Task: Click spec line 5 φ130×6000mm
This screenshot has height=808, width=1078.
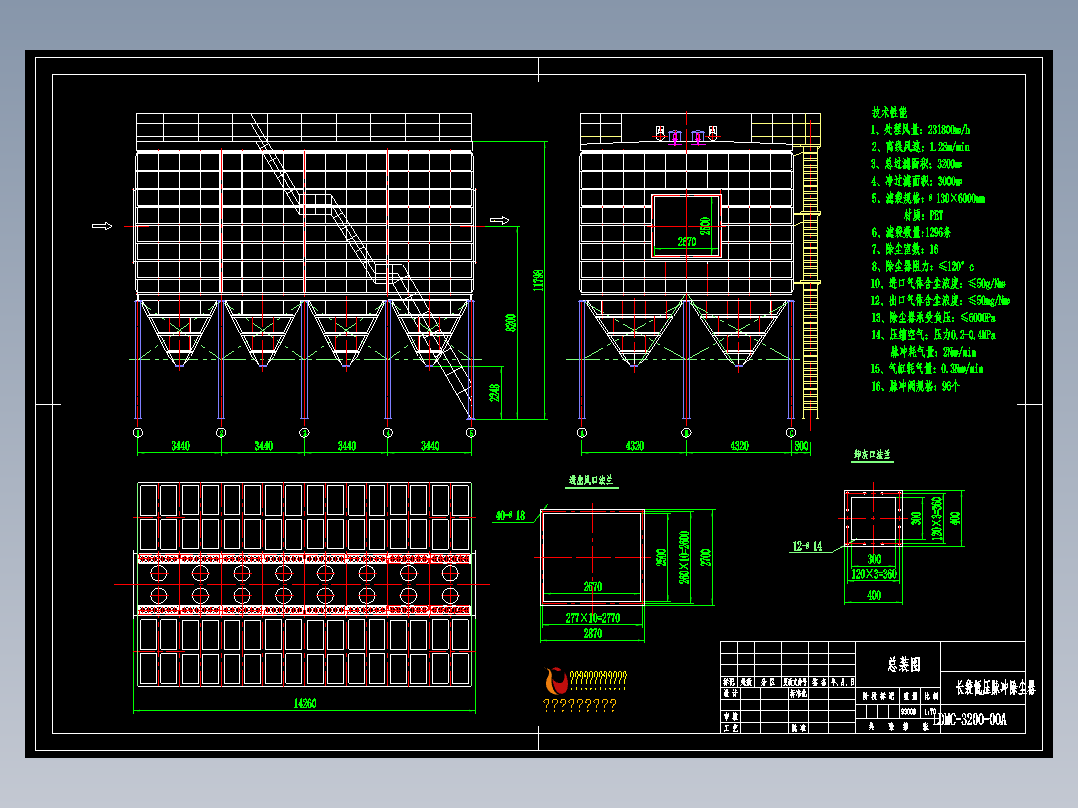Action: coord(928,198)
